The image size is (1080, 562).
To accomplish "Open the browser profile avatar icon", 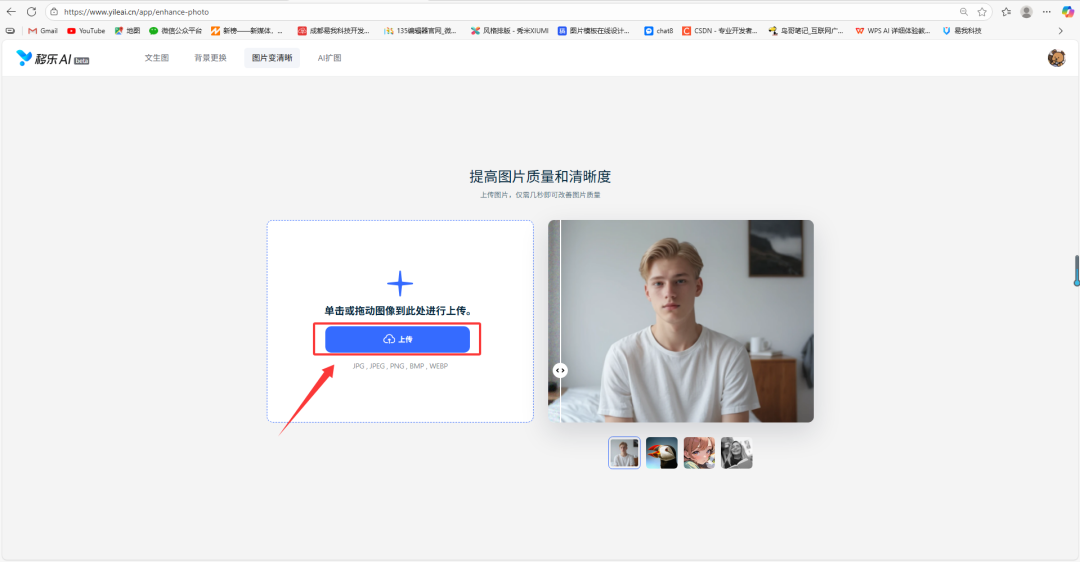I will point(1026,12).
